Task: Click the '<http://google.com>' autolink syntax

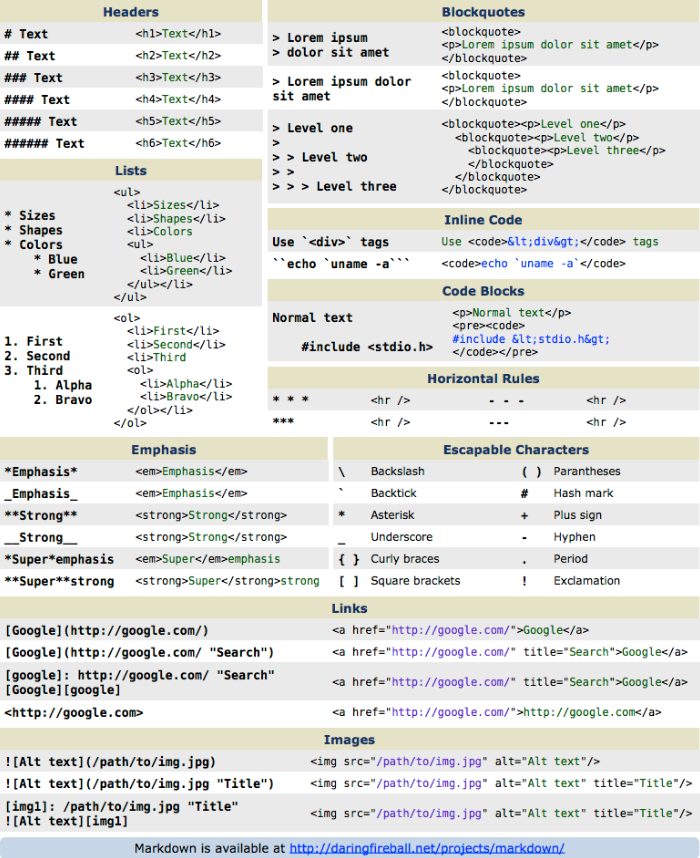Action: (73, 712)
